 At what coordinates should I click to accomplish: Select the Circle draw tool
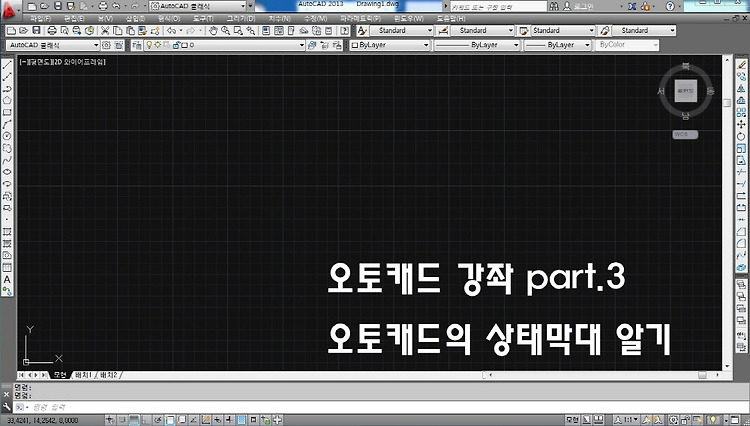pos(7,136)
